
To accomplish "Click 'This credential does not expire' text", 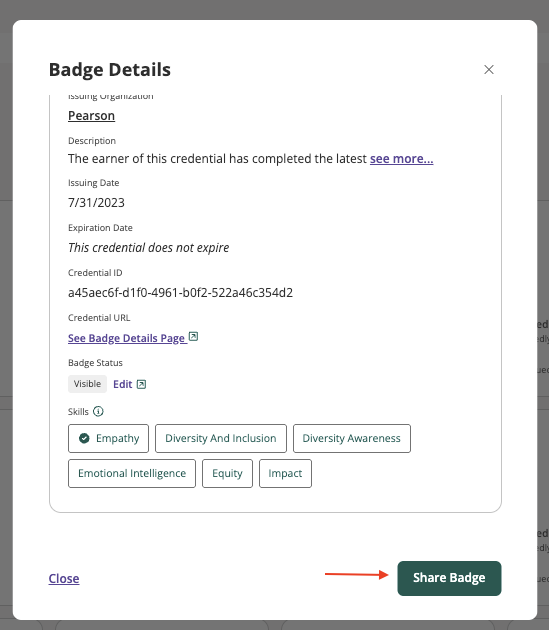I will [149, 248].
